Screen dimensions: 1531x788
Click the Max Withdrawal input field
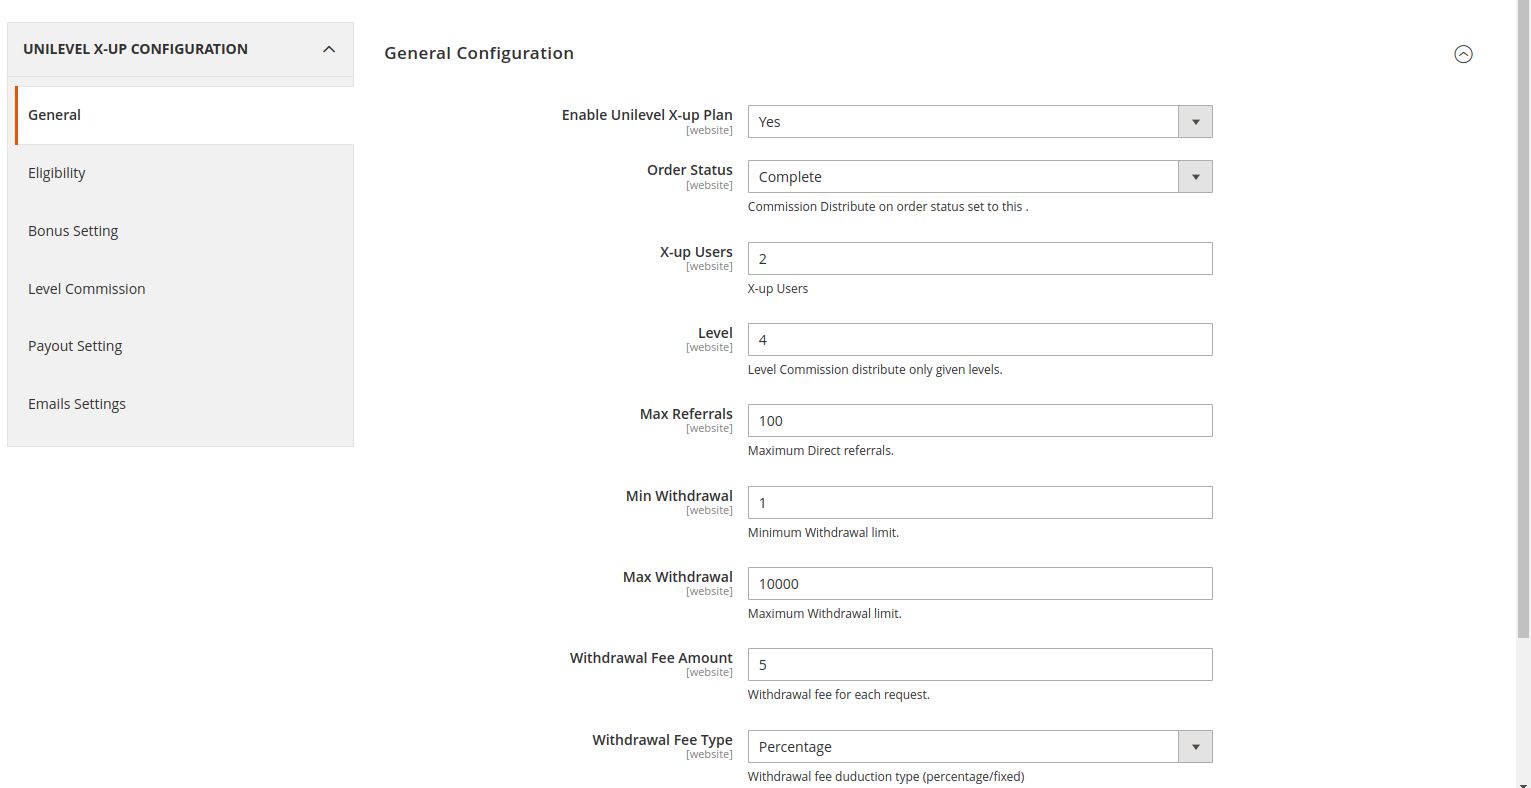click(979, 584)
